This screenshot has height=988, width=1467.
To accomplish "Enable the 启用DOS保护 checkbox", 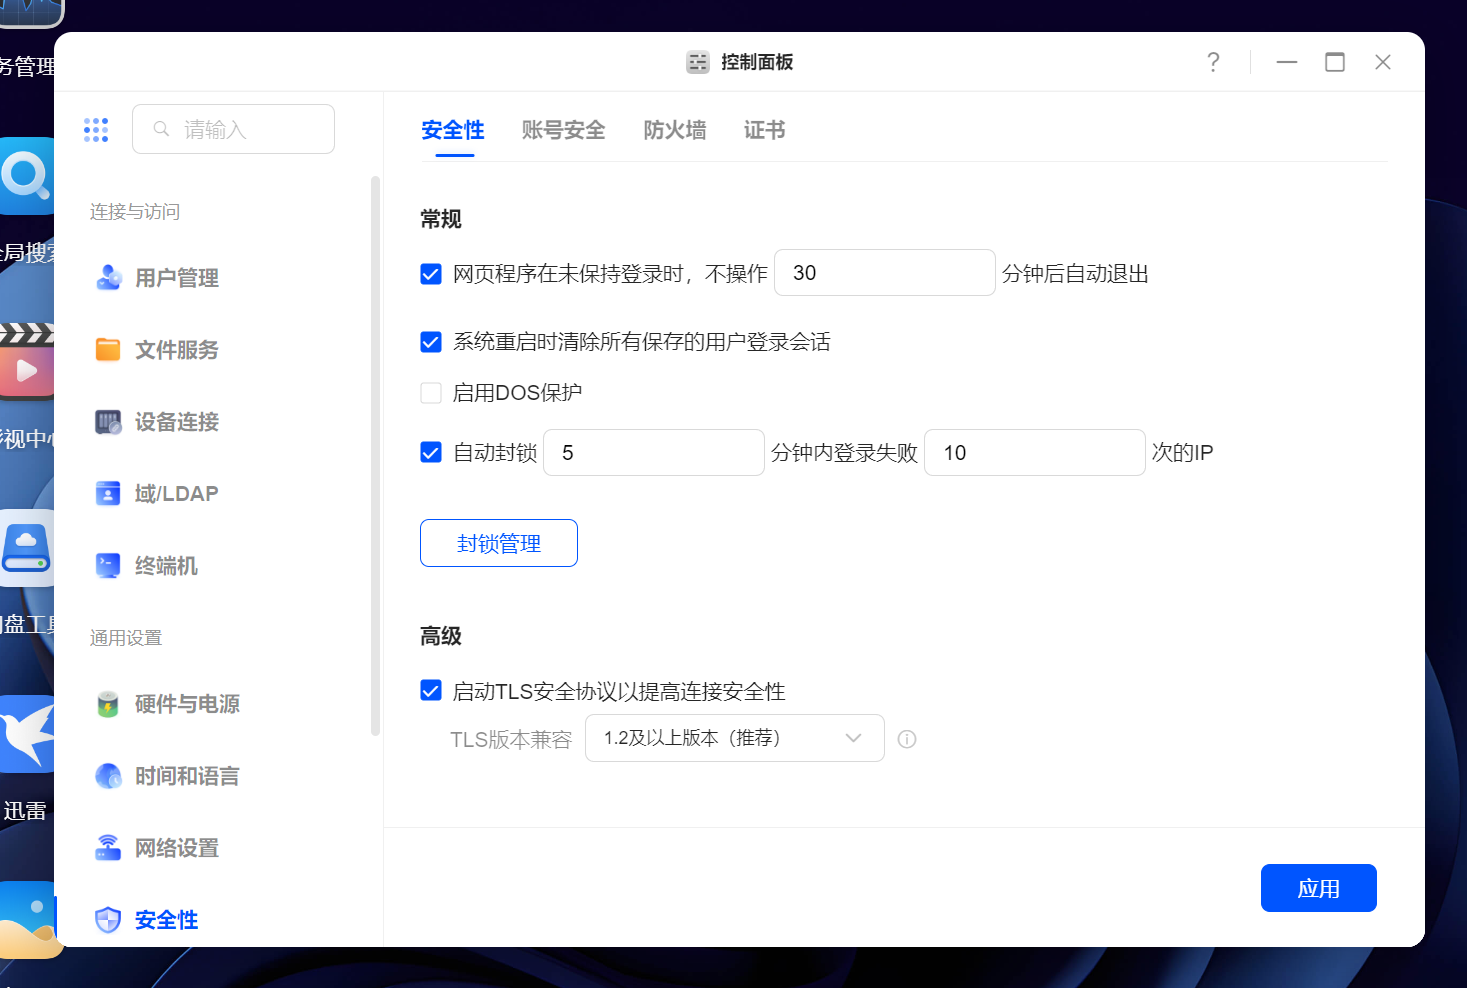I will [x=431, y=393].
